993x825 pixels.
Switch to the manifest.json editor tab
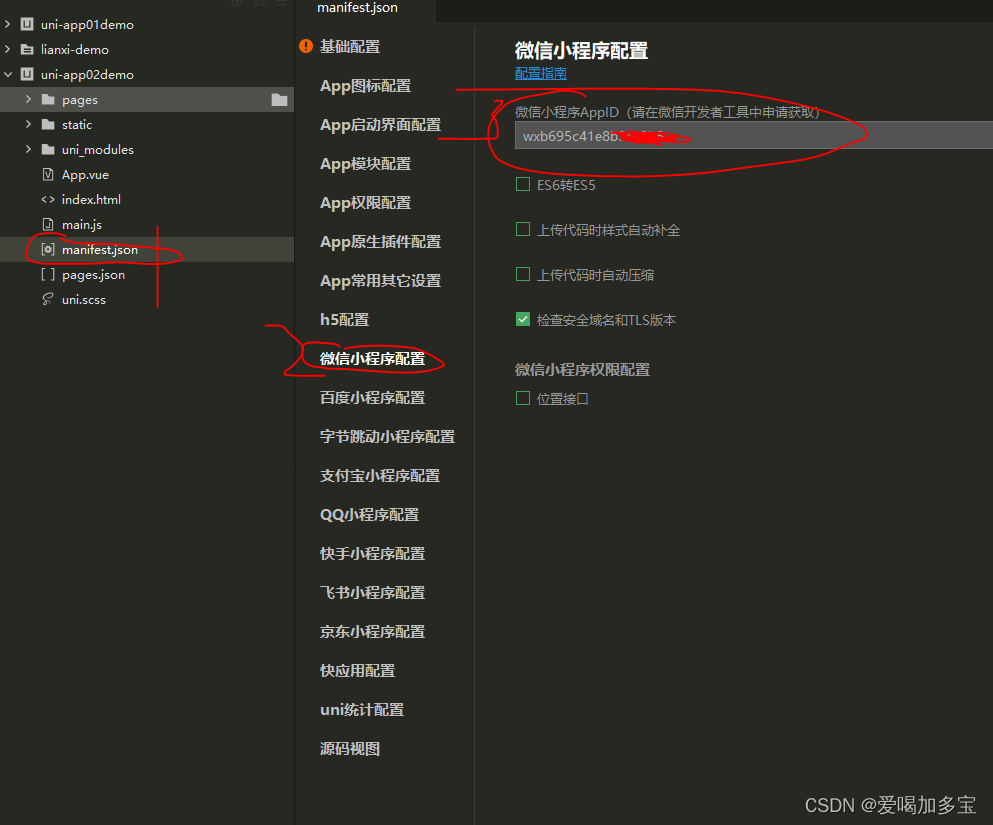pos(358,8)
